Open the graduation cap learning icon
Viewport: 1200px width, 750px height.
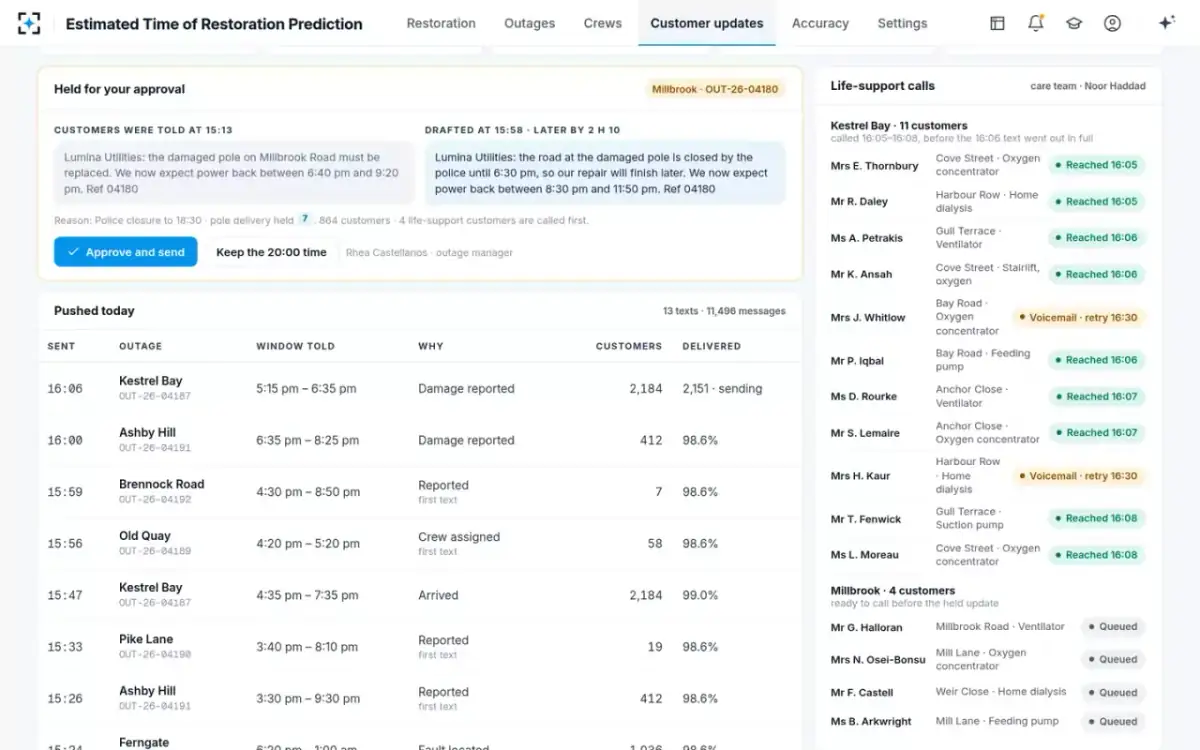click(x=1074, y=23)
